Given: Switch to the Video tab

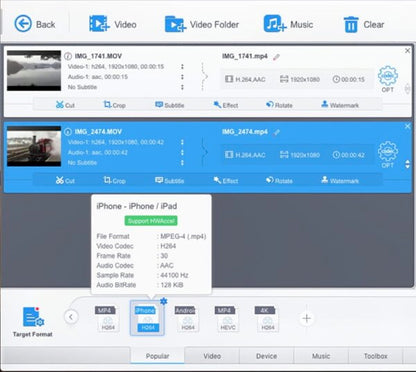Looking at the screenshot, I should tap(212, 356).
